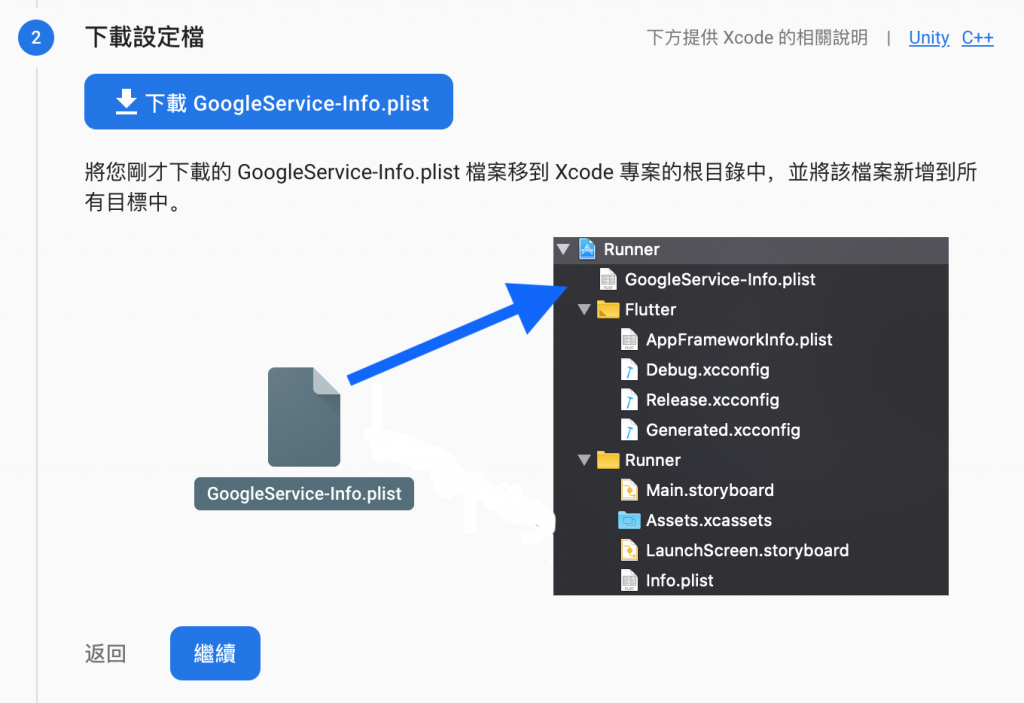Click the download arrow icon on the button

(126, 103)
